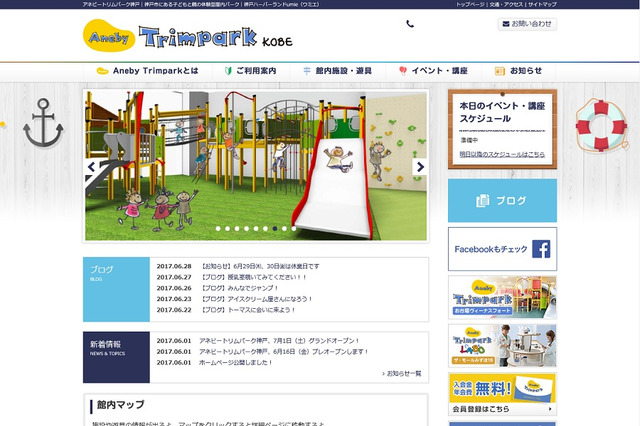Image resolution: width=640 pixels, height=426 pixels.
Task: Click the 館内マップ heading
Action: 120,405
